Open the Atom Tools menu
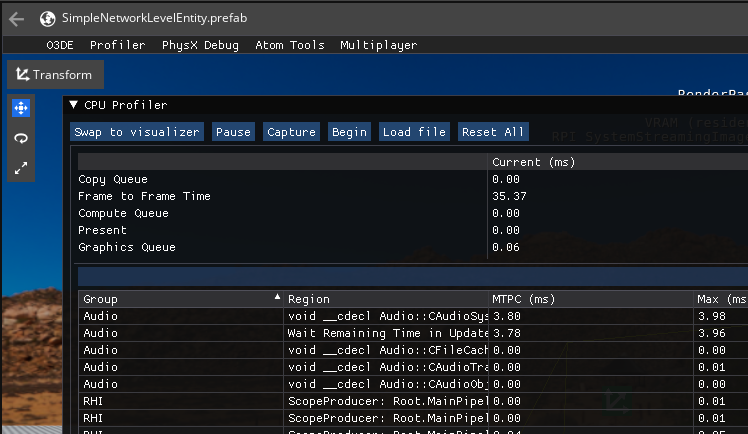 coord(290,45)
